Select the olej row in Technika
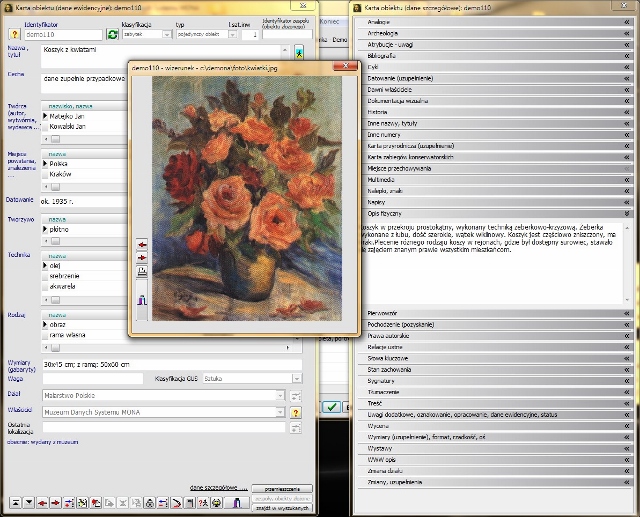The height and width of the screenshot is (517, 640). coord(85,266)
